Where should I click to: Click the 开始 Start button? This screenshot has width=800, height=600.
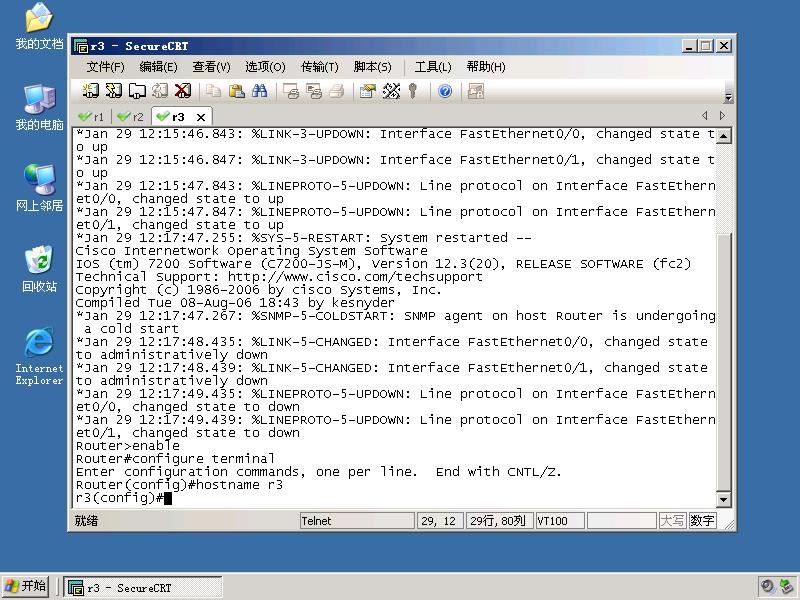coord(26,586)
